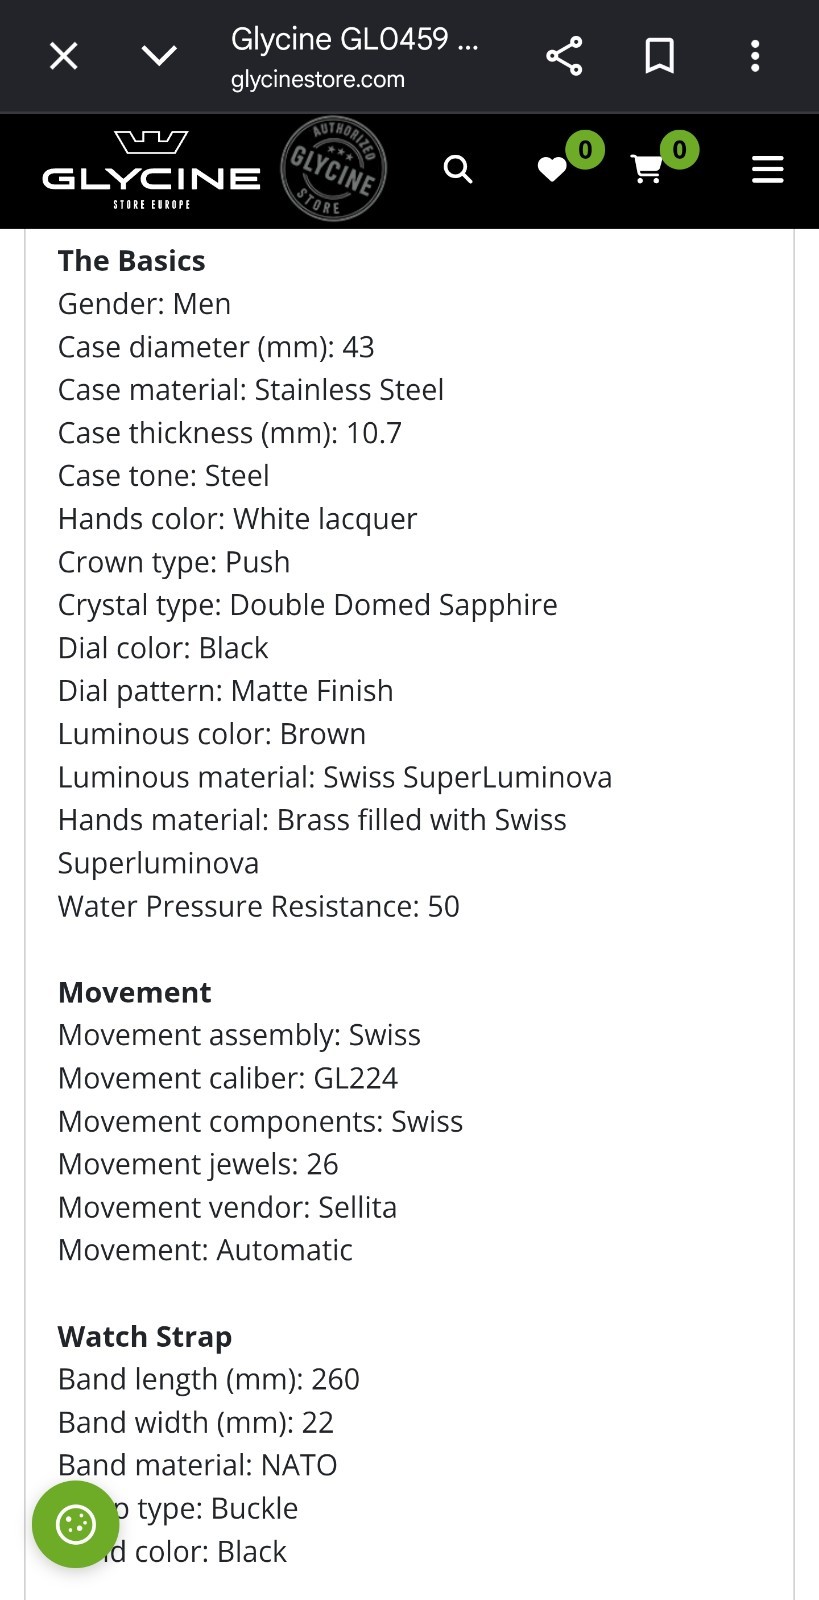
Task: Open the shopping cart
Action: point(646,170)
